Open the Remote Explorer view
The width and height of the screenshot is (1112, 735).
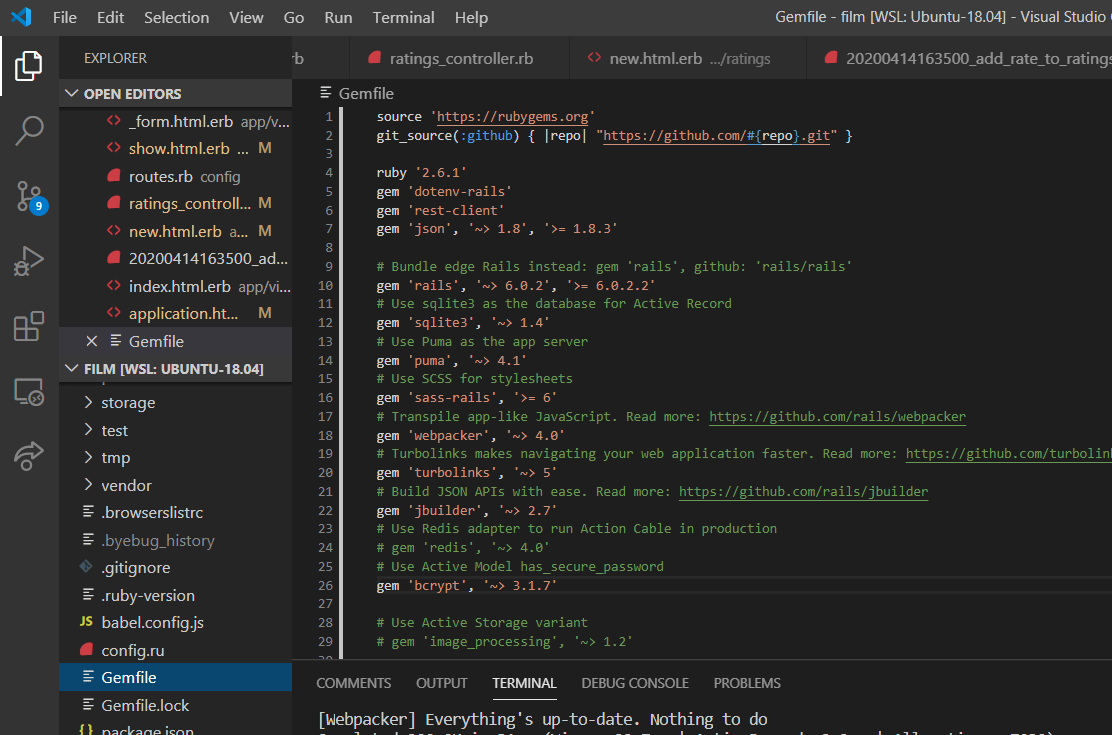29,392
